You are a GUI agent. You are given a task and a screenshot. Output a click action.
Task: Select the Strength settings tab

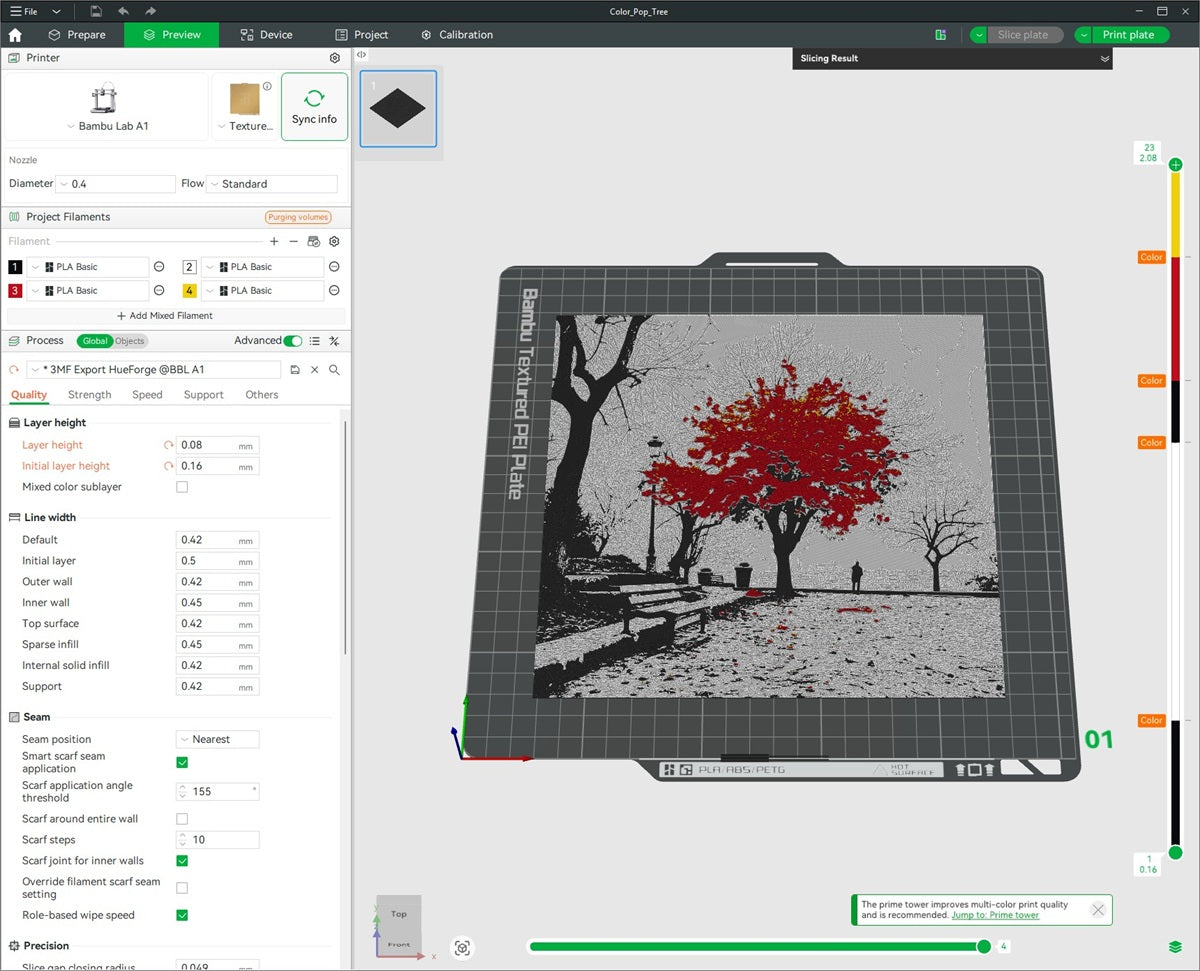point(90,395)
